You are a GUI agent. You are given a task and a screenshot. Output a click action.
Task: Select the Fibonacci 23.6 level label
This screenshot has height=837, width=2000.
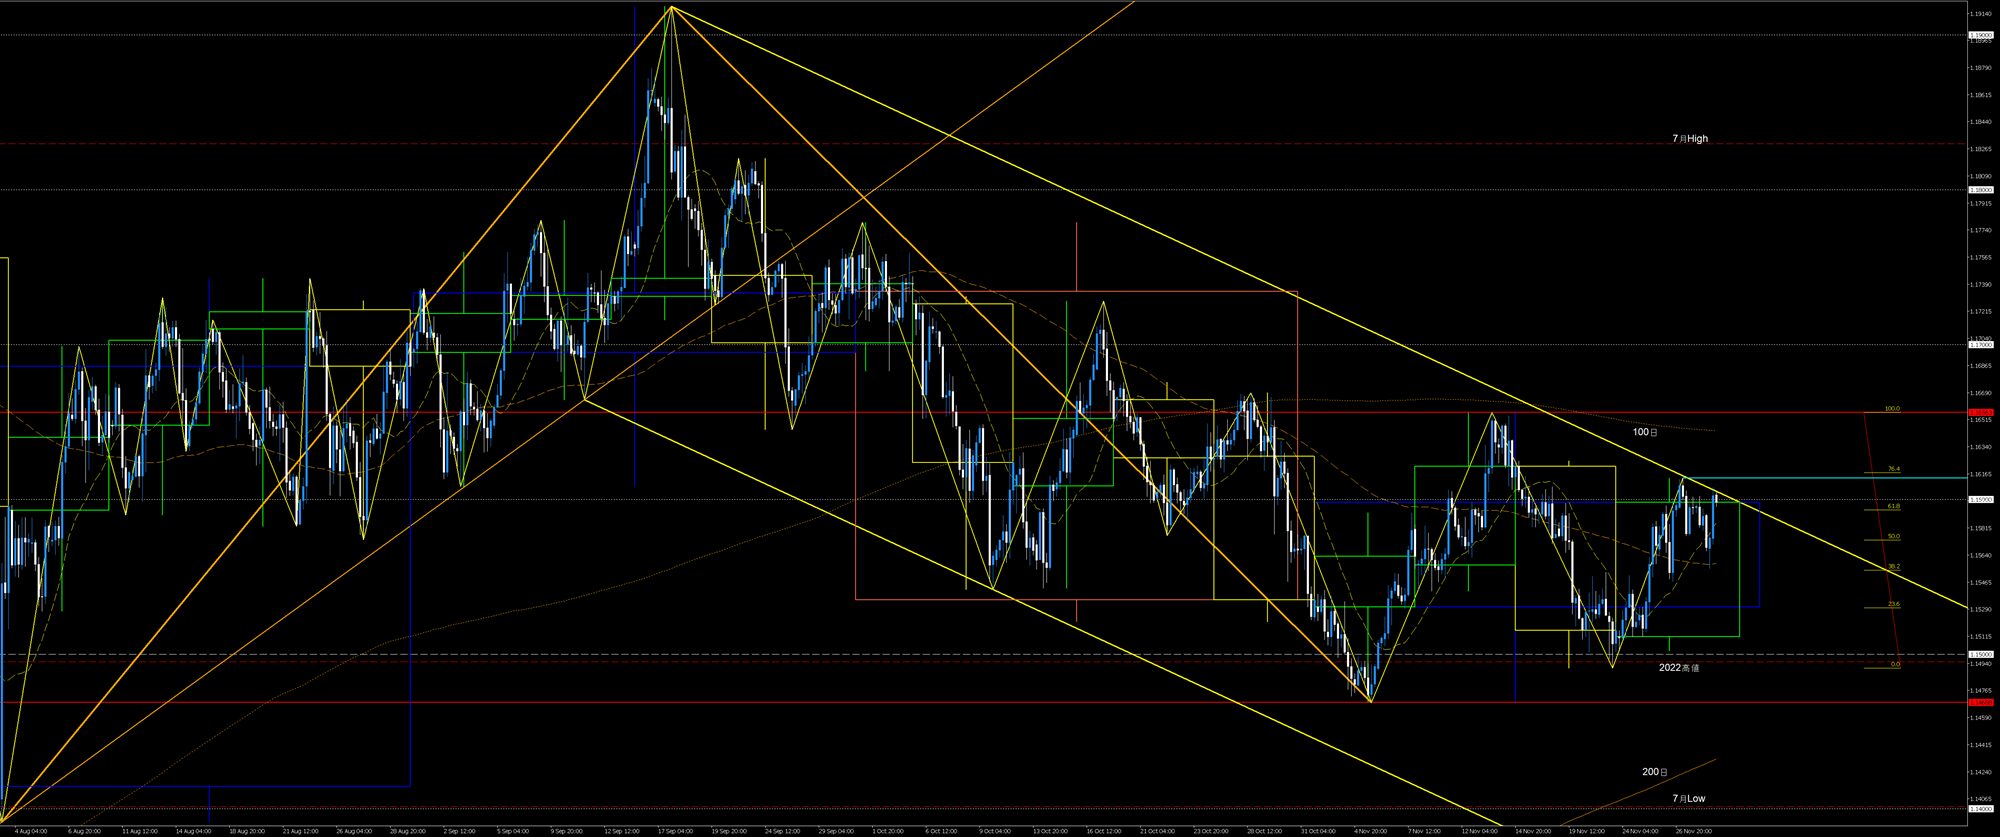point(1893,604)
